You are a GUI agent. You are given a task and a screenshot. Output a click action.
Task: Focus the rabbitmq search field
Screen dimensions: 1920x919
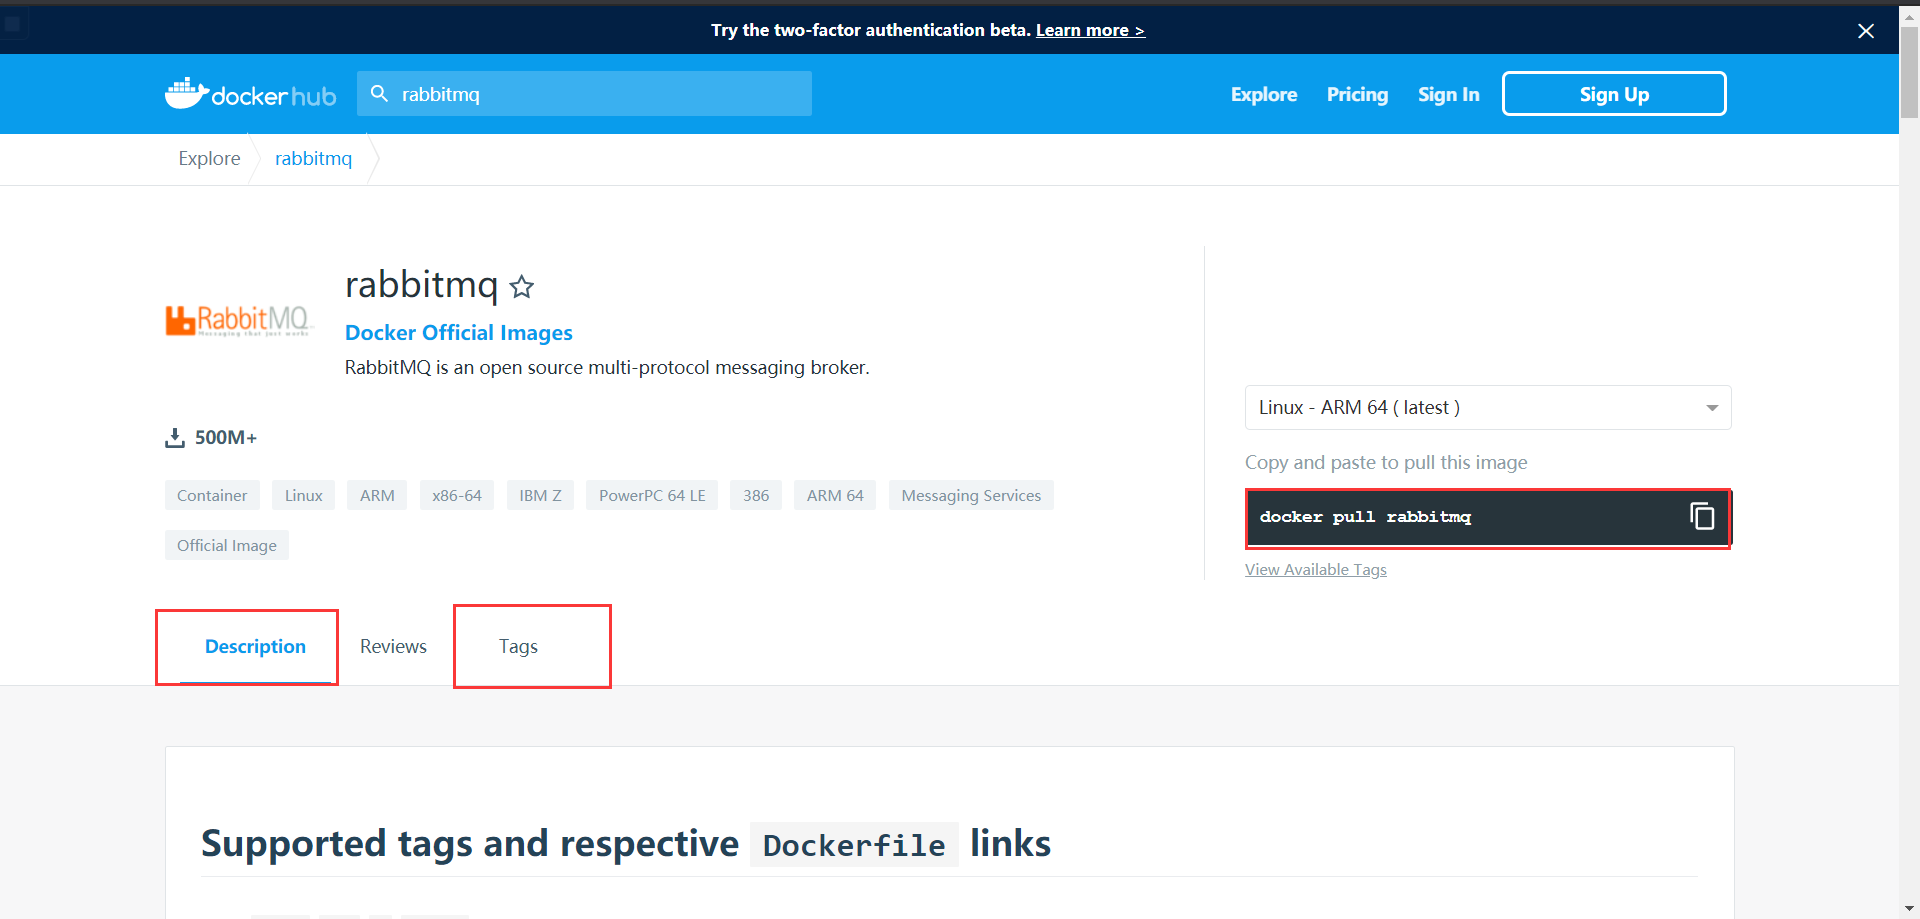pos(584,94)
